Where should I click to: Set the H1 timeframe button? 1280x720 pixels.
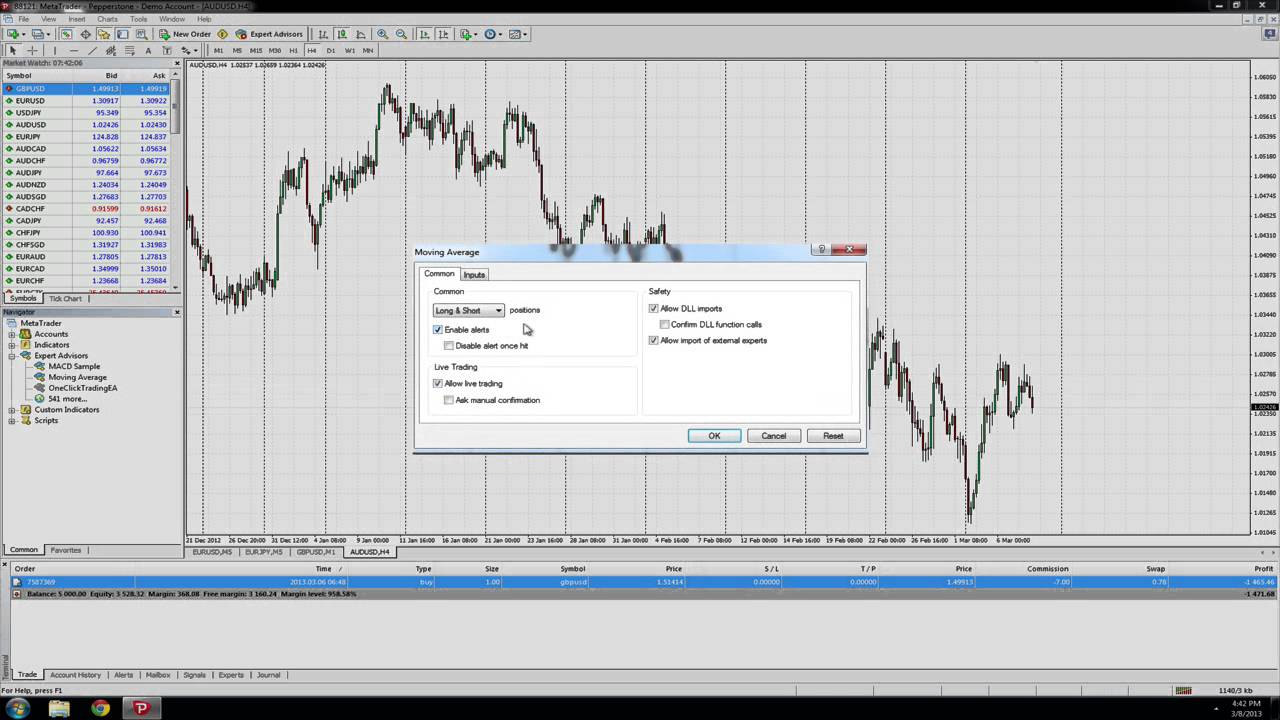click(293, 51)
